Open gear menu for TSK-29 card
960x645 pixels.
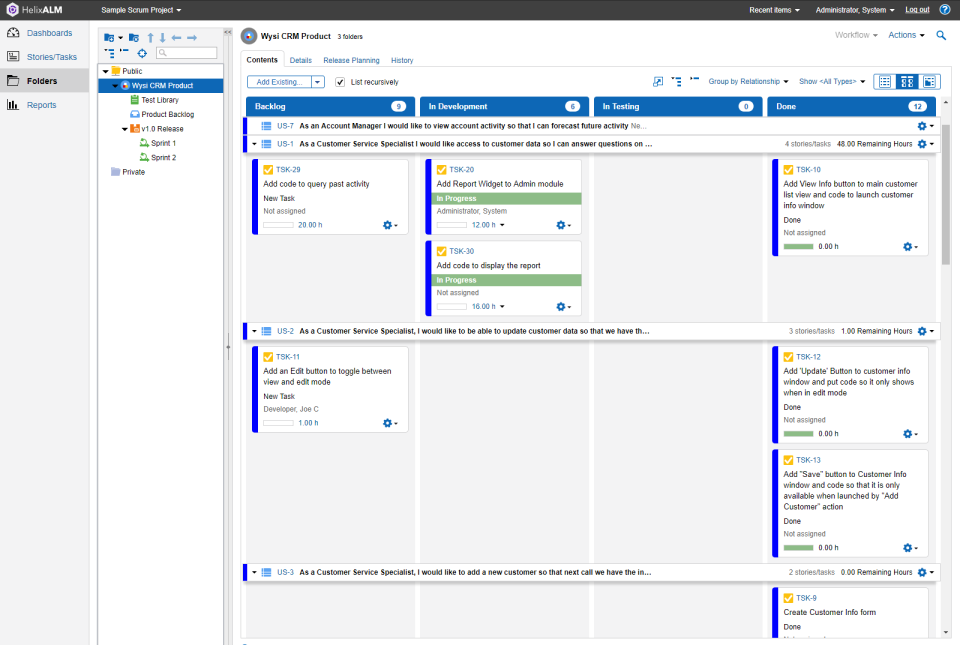pyautogui.click(x=390, y=225)
